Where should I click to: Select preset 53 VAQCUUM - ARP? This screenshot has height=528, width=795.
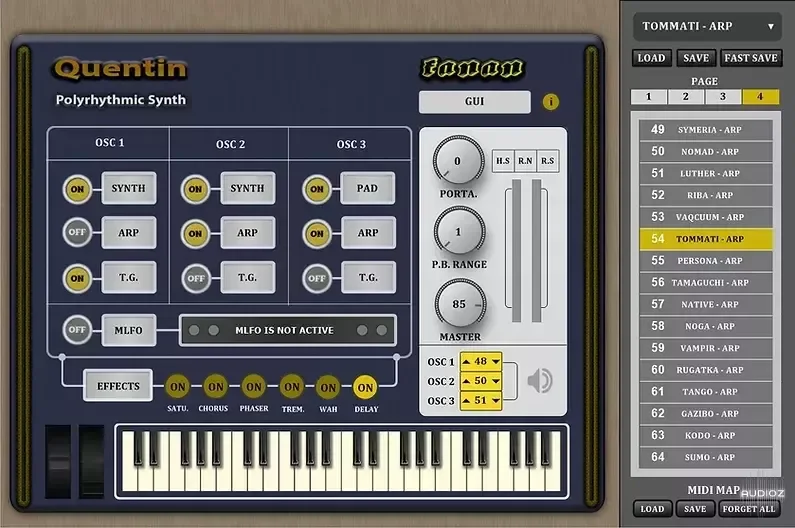(x=706, y=217)
